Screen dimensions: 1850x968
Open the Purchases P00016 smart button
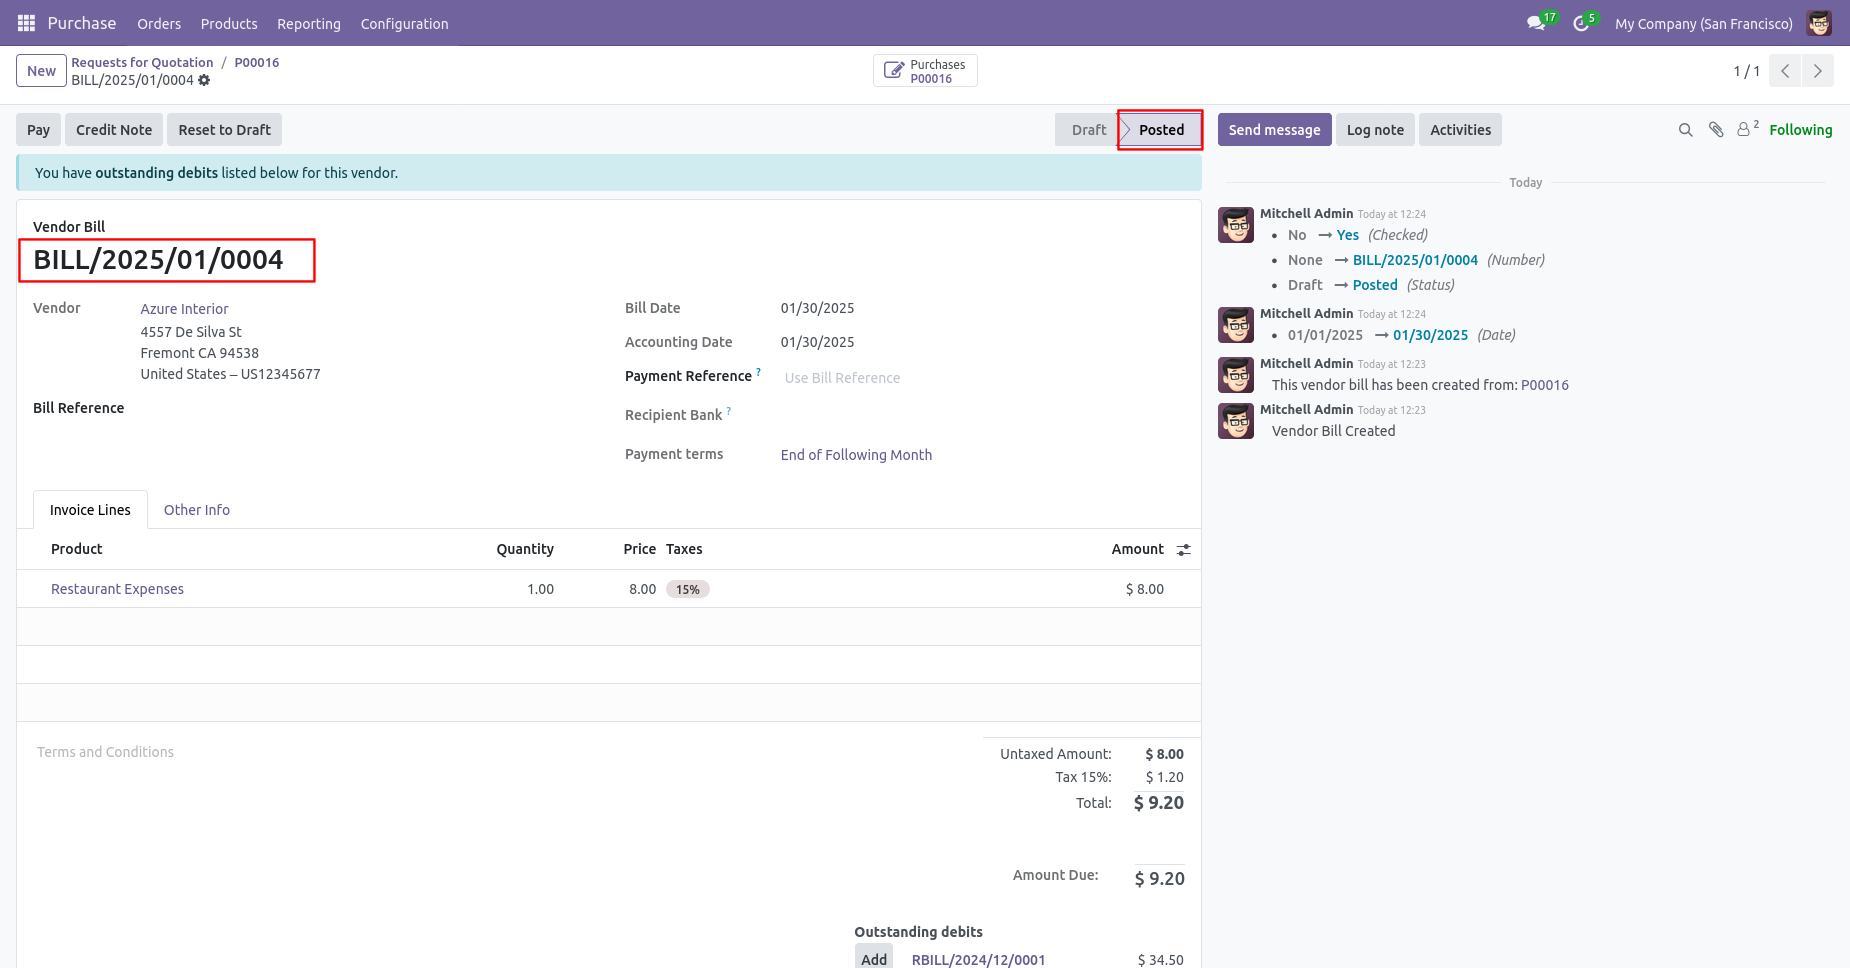click(x=925, y=71)
